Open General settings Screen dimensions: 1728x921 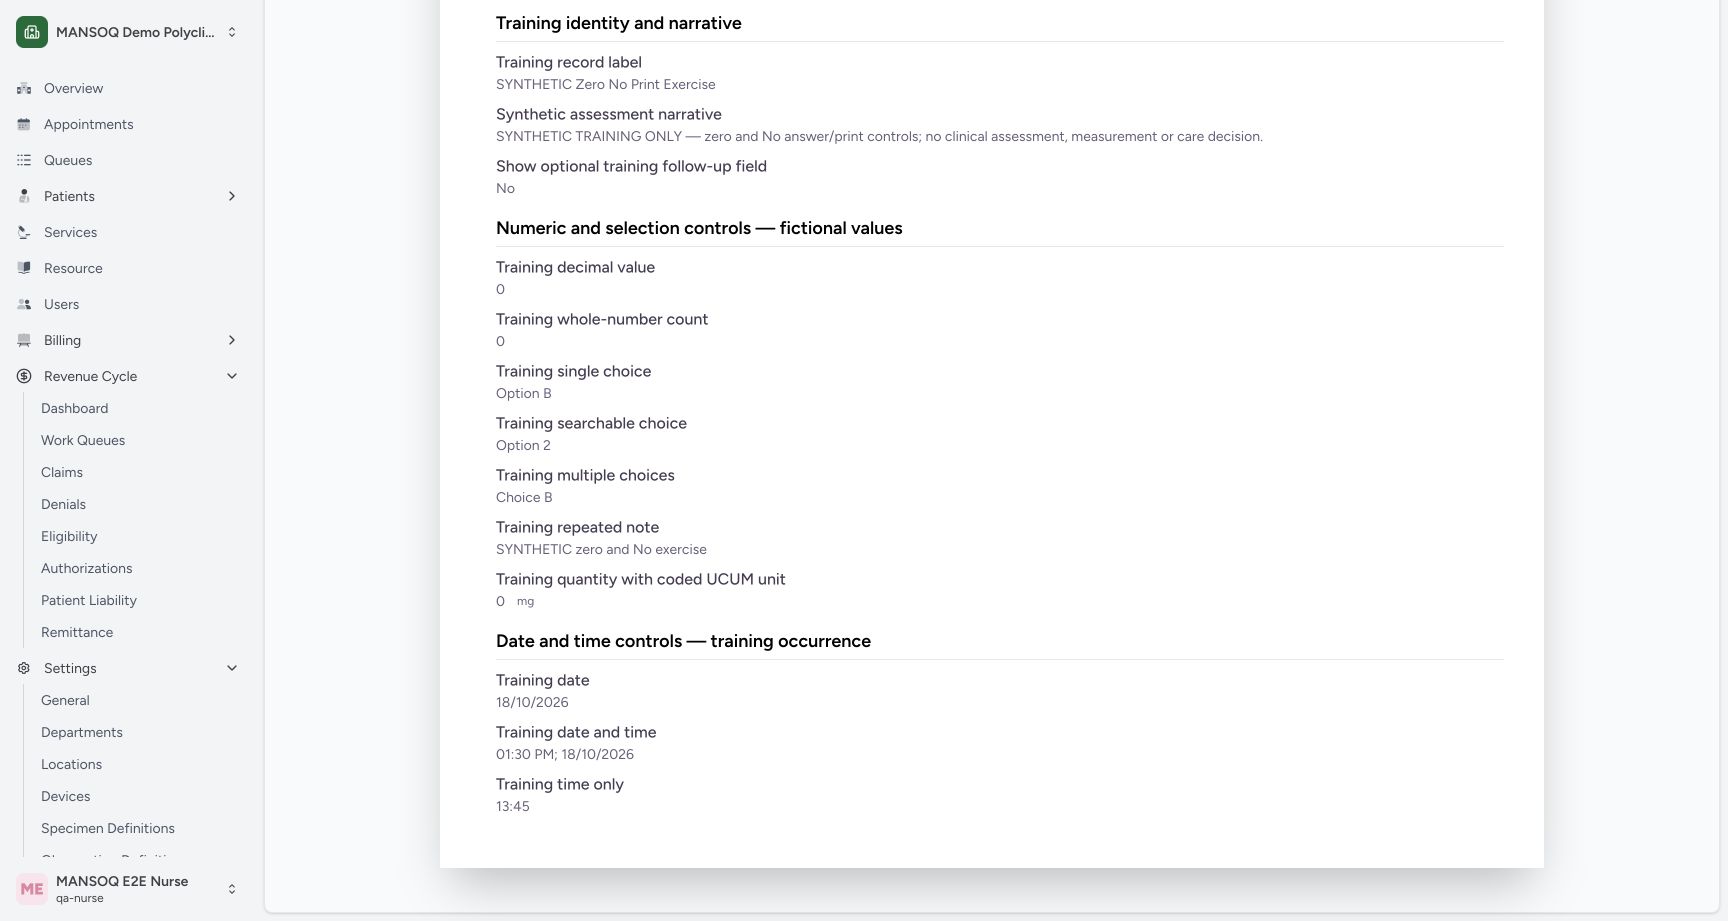point(65,700)
